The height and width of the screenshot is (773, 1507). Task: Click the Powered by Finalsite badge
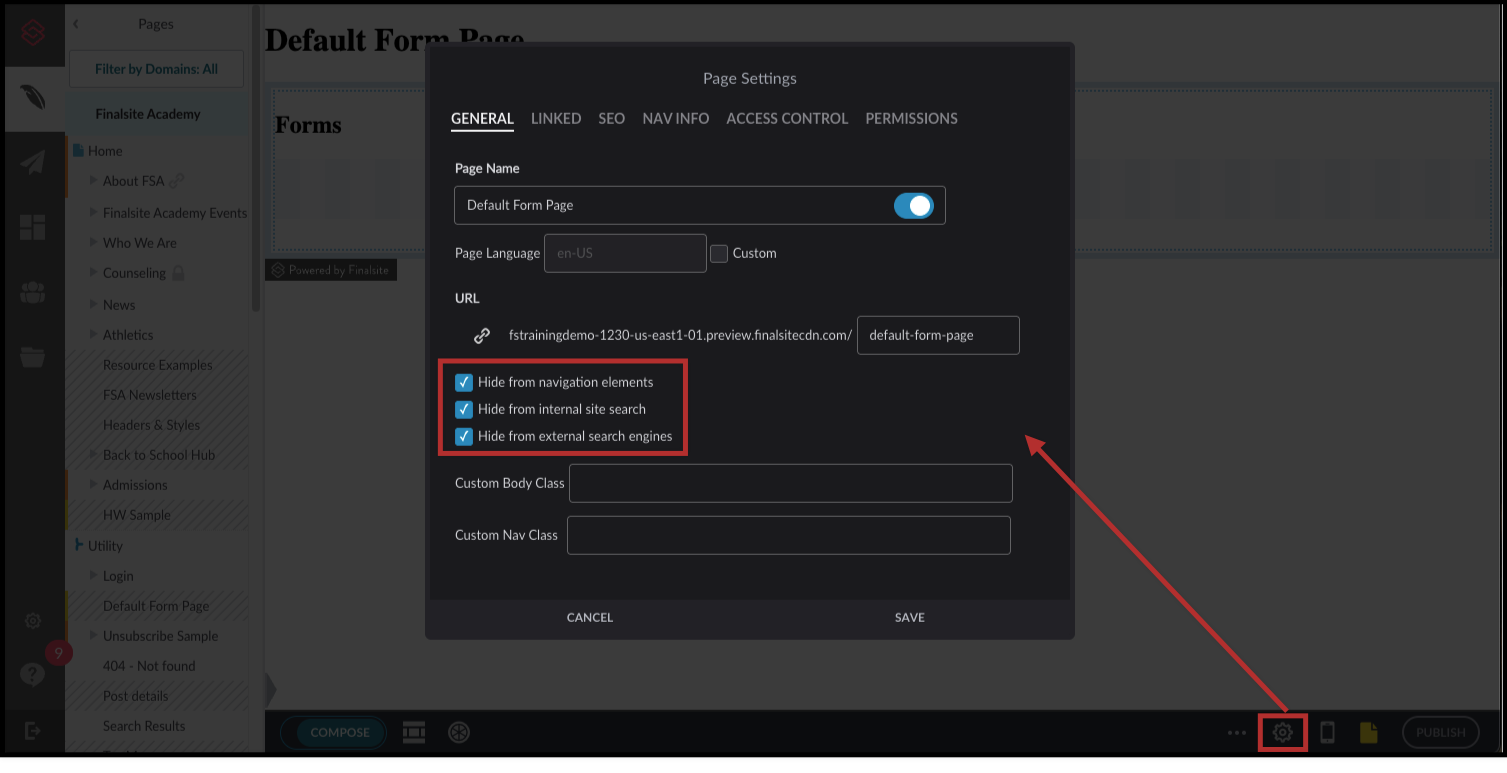pos(331,270)
